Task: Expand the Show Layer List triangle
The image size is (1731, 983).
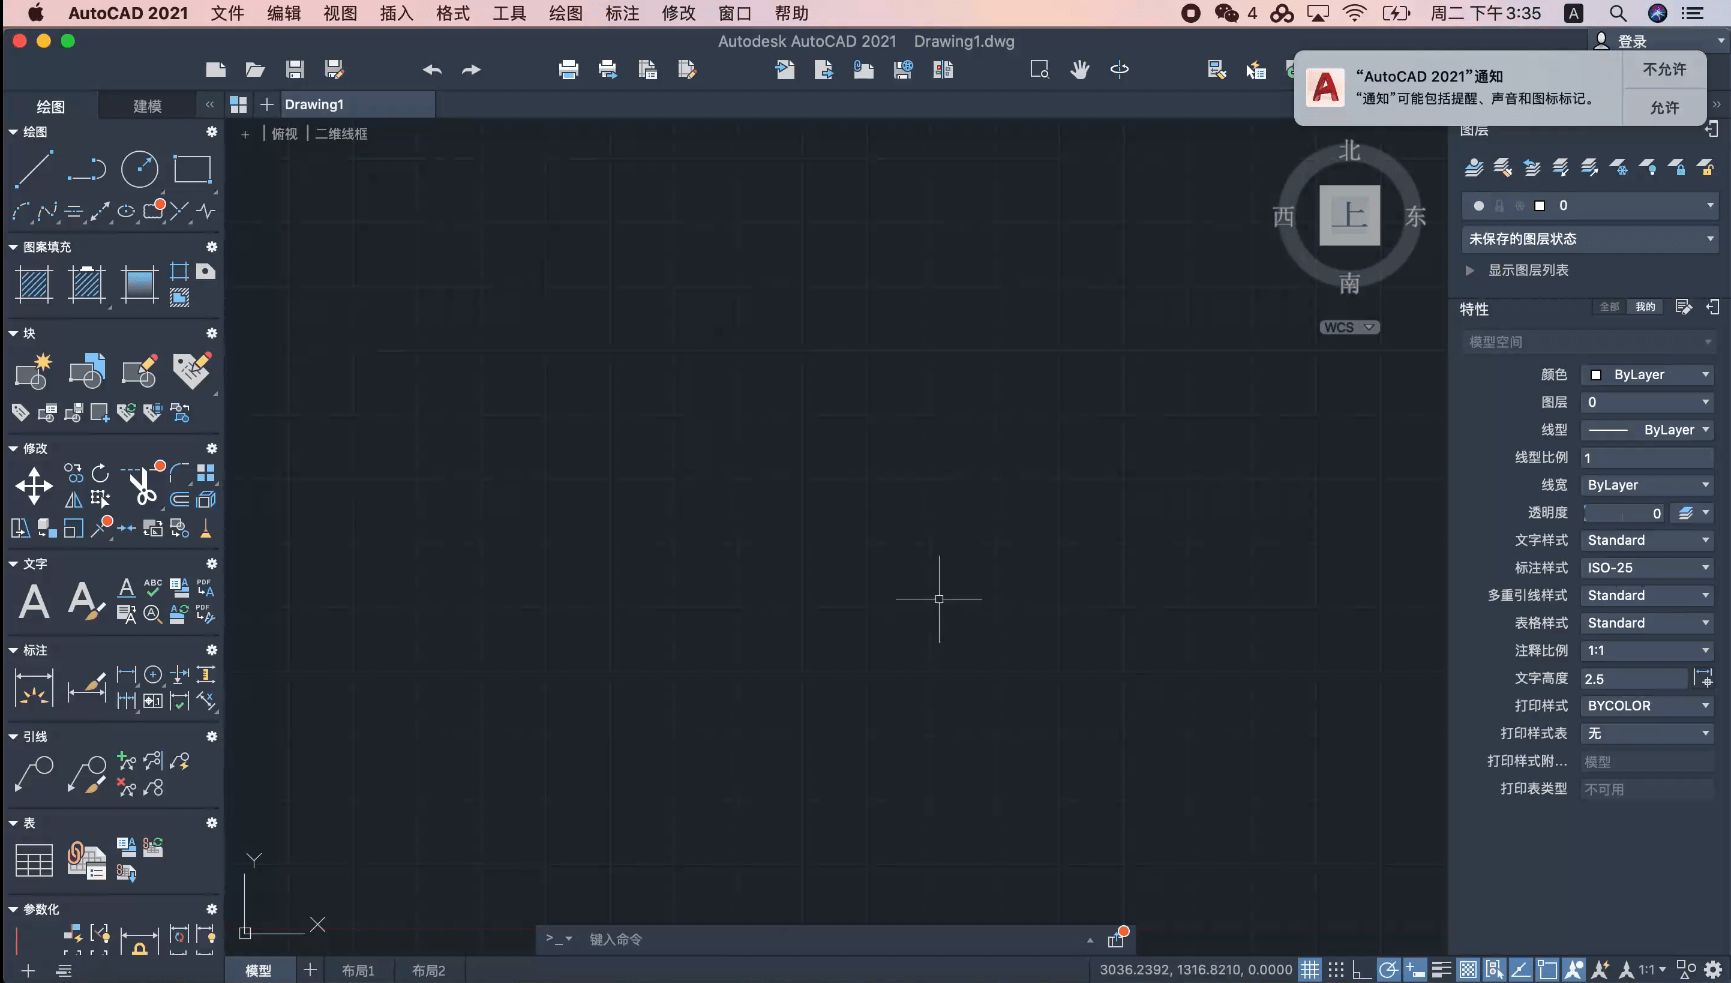Action: tap(1469, 270)
